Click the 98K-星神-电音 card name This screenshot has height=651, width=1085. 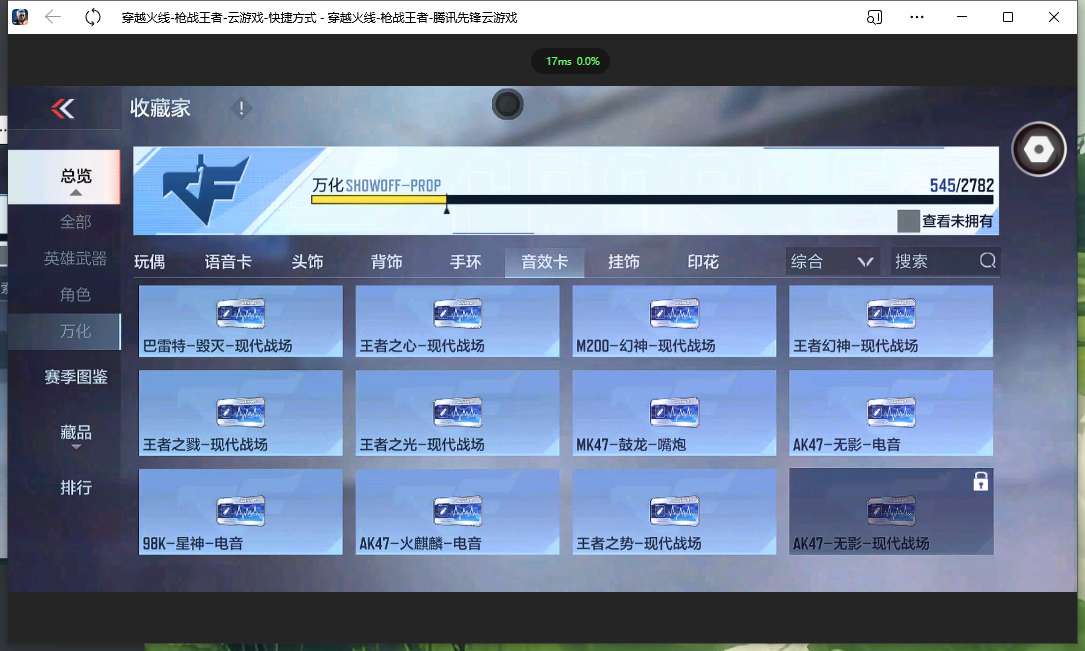(x=192, y=543)
